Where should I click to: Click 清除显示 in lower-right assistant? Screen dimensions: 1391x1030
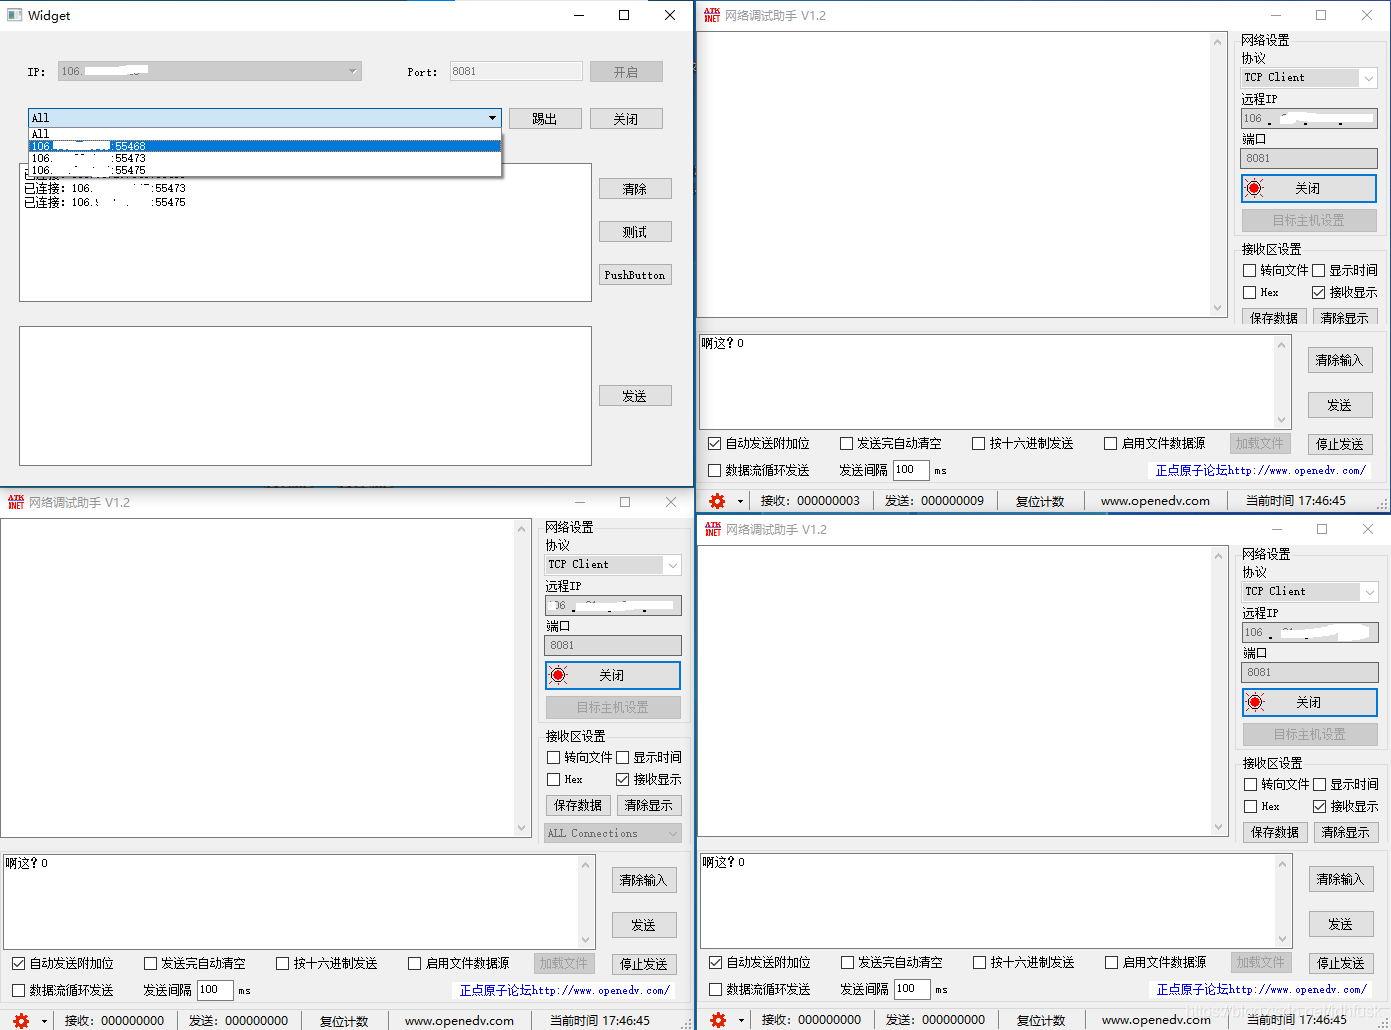(x=1347, y=832)
